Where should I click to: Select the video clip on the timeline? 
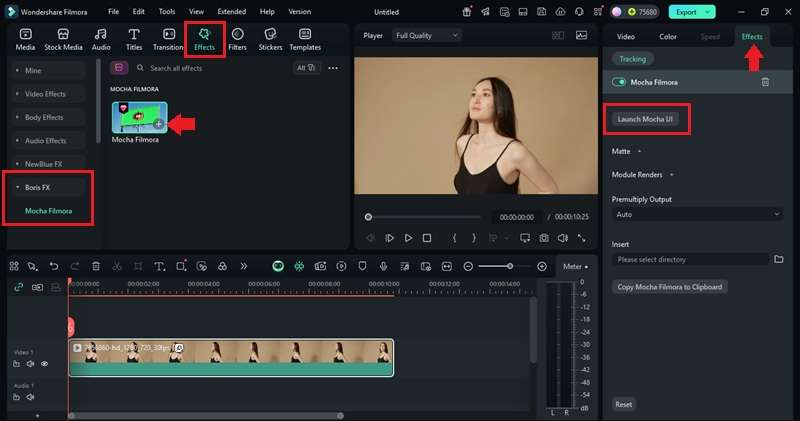click(x=231, y=357)
